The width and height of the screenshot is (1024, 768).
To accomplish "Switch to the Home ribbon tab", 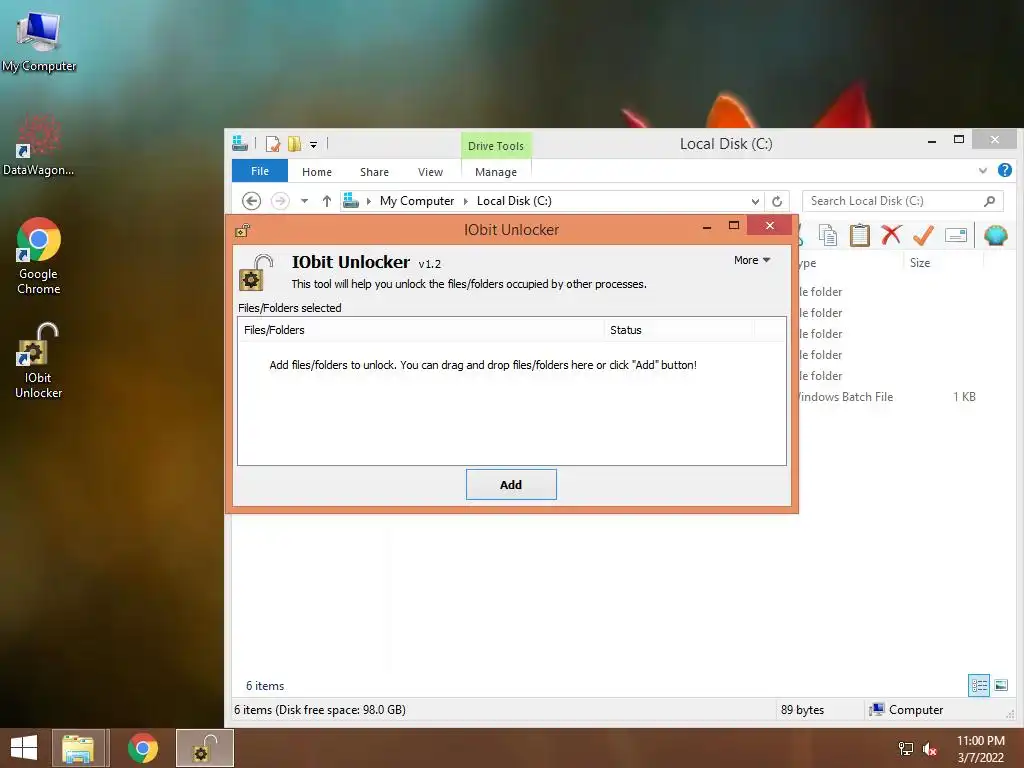I will (x=317, y=172).
